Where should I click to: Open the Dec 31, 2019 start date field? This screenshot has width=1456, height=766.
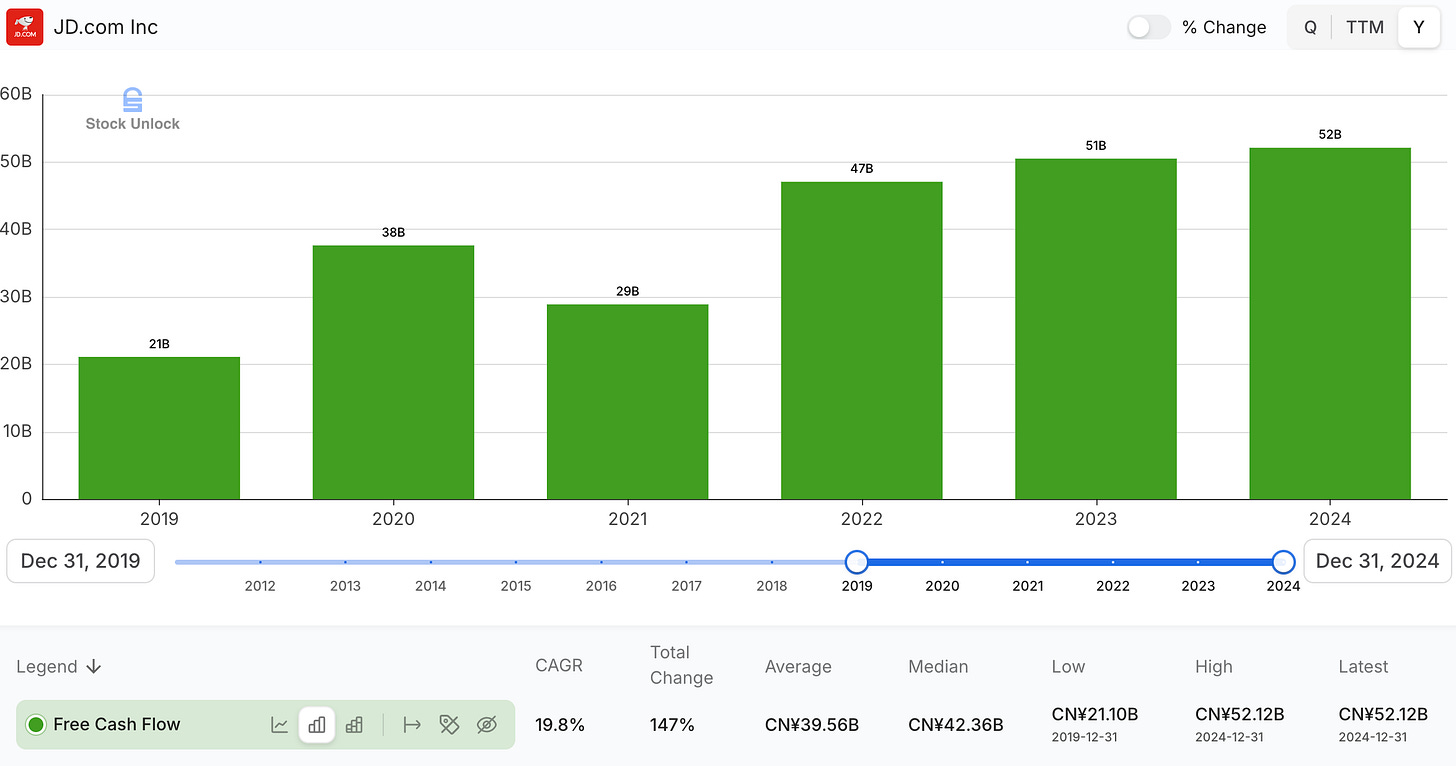tap(80, 561)
